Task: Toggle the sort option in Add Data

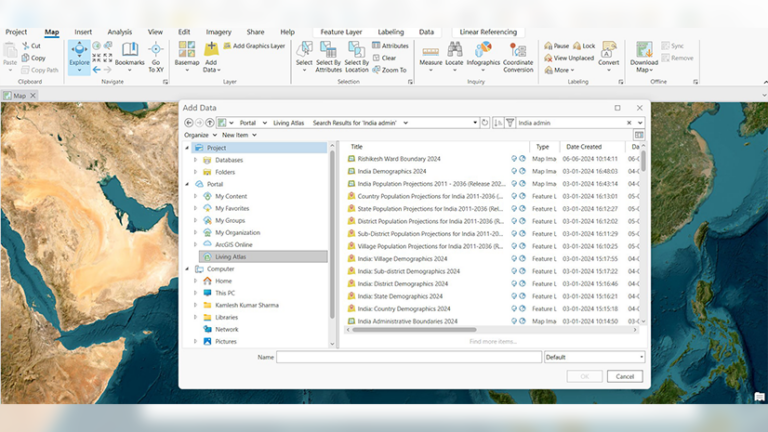Action: pos(498,122)
